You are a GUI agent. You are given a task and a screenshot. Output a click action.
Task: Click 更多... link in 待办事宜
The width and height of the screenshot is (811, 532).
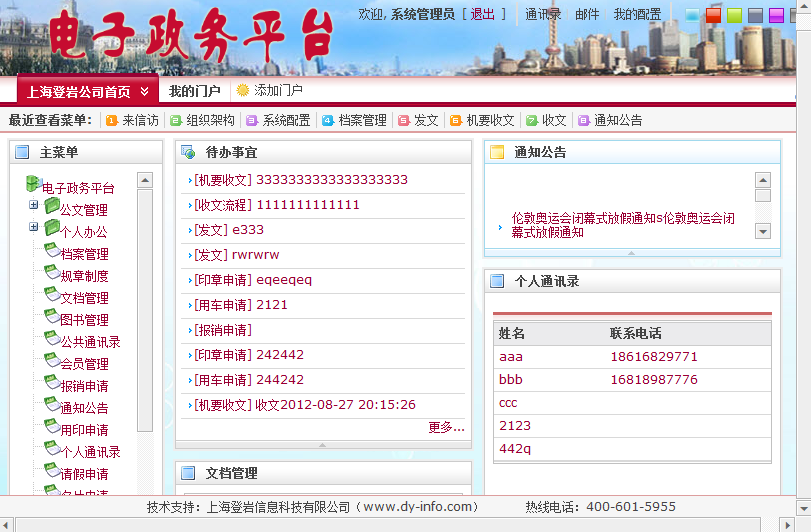[446, 427]
